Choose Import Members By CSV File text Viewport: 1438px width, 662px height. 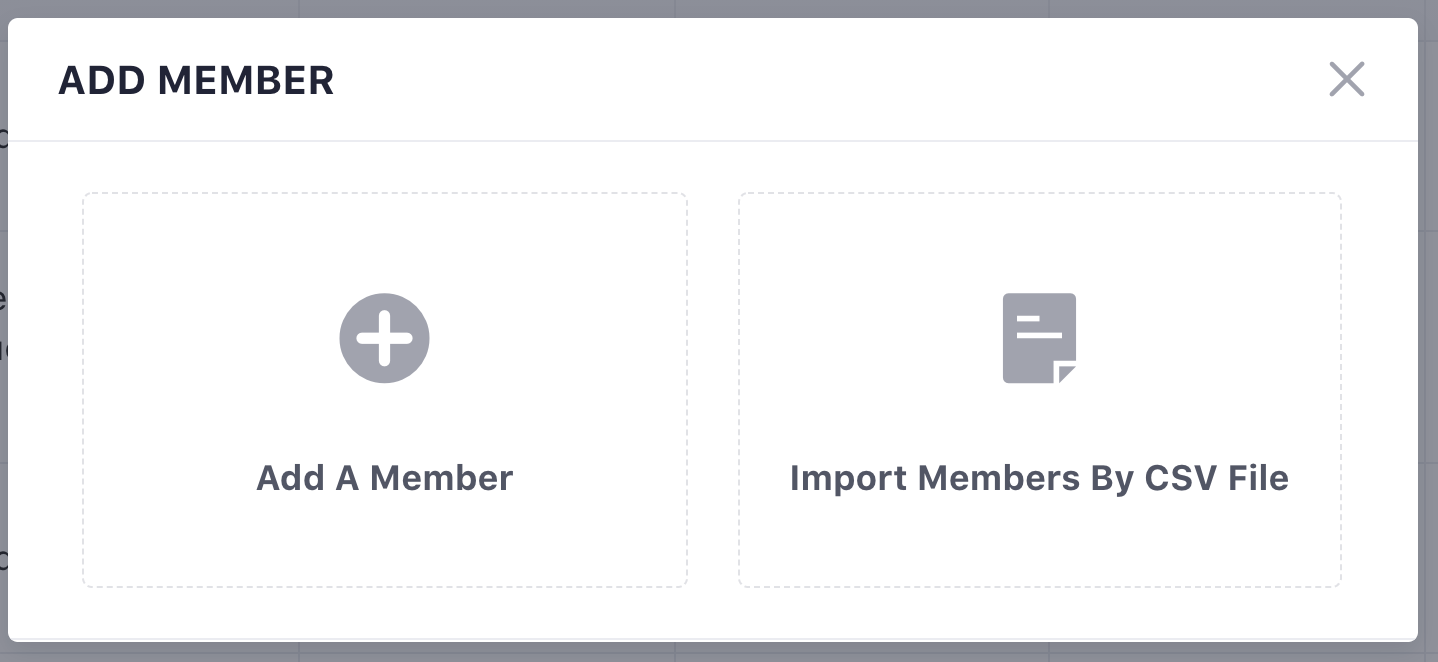tap(1039, 478)
